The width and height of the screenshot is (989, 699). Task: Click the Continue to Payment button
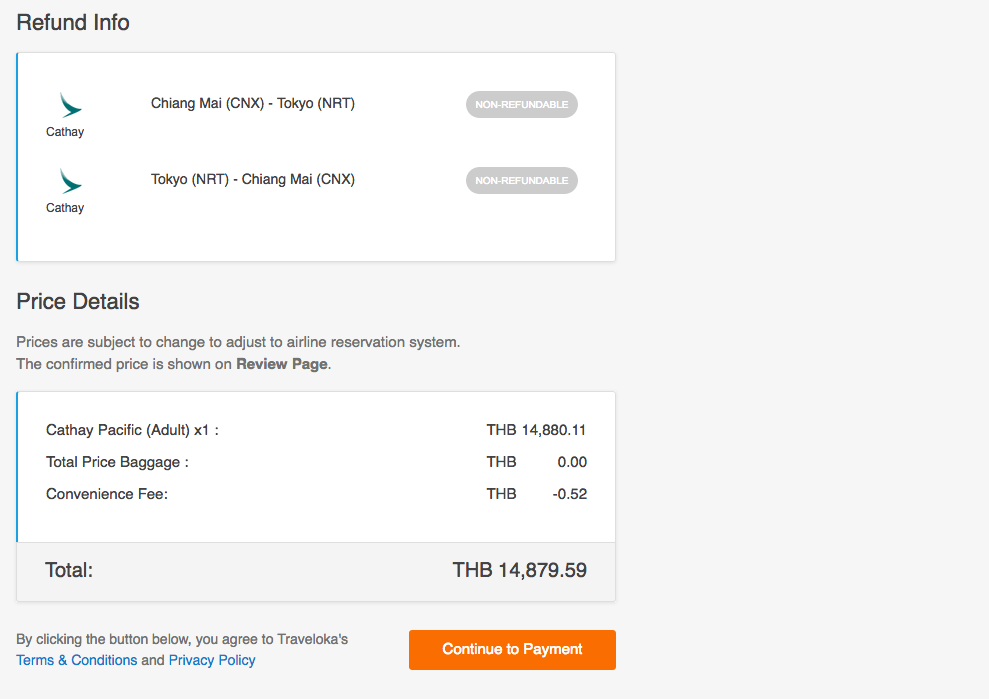point(512,650)
